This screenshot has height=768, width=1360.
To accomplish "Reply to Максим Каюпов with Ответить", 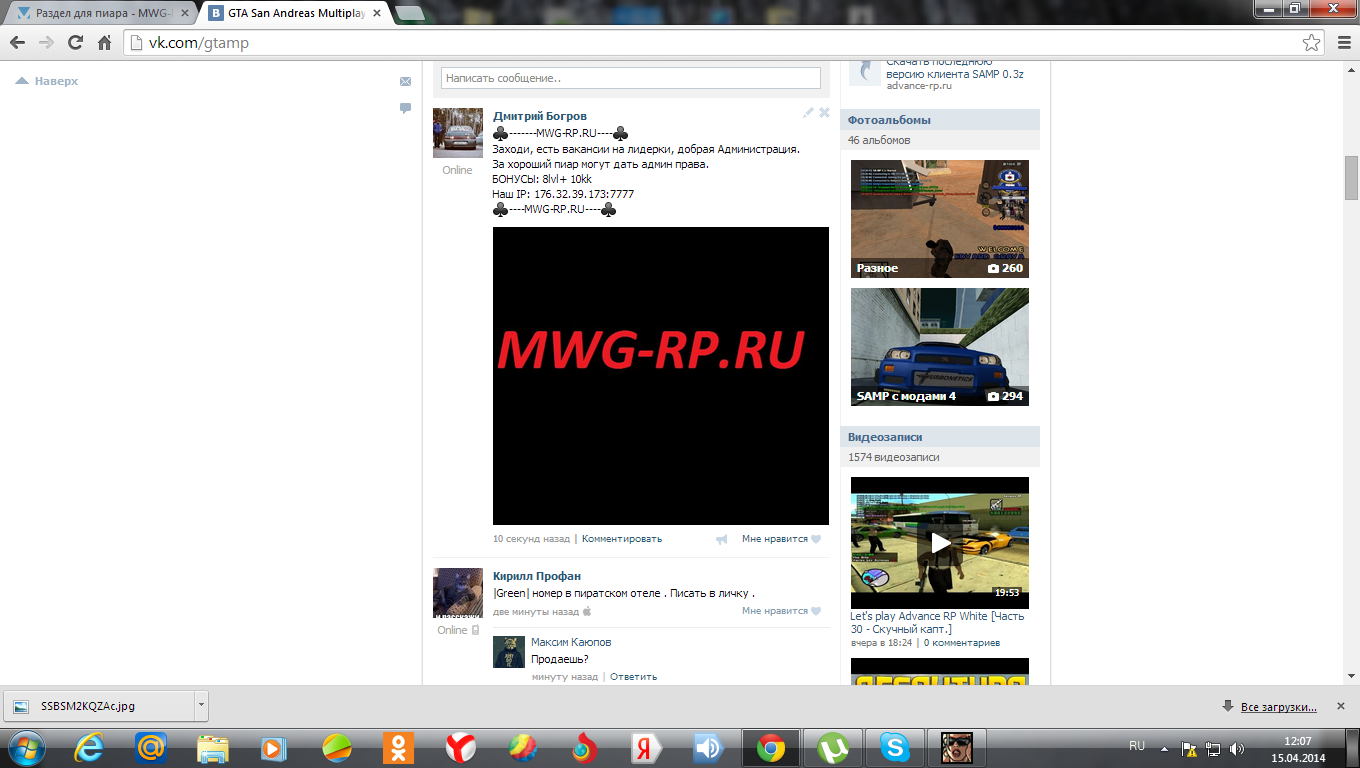I will 634,677.
